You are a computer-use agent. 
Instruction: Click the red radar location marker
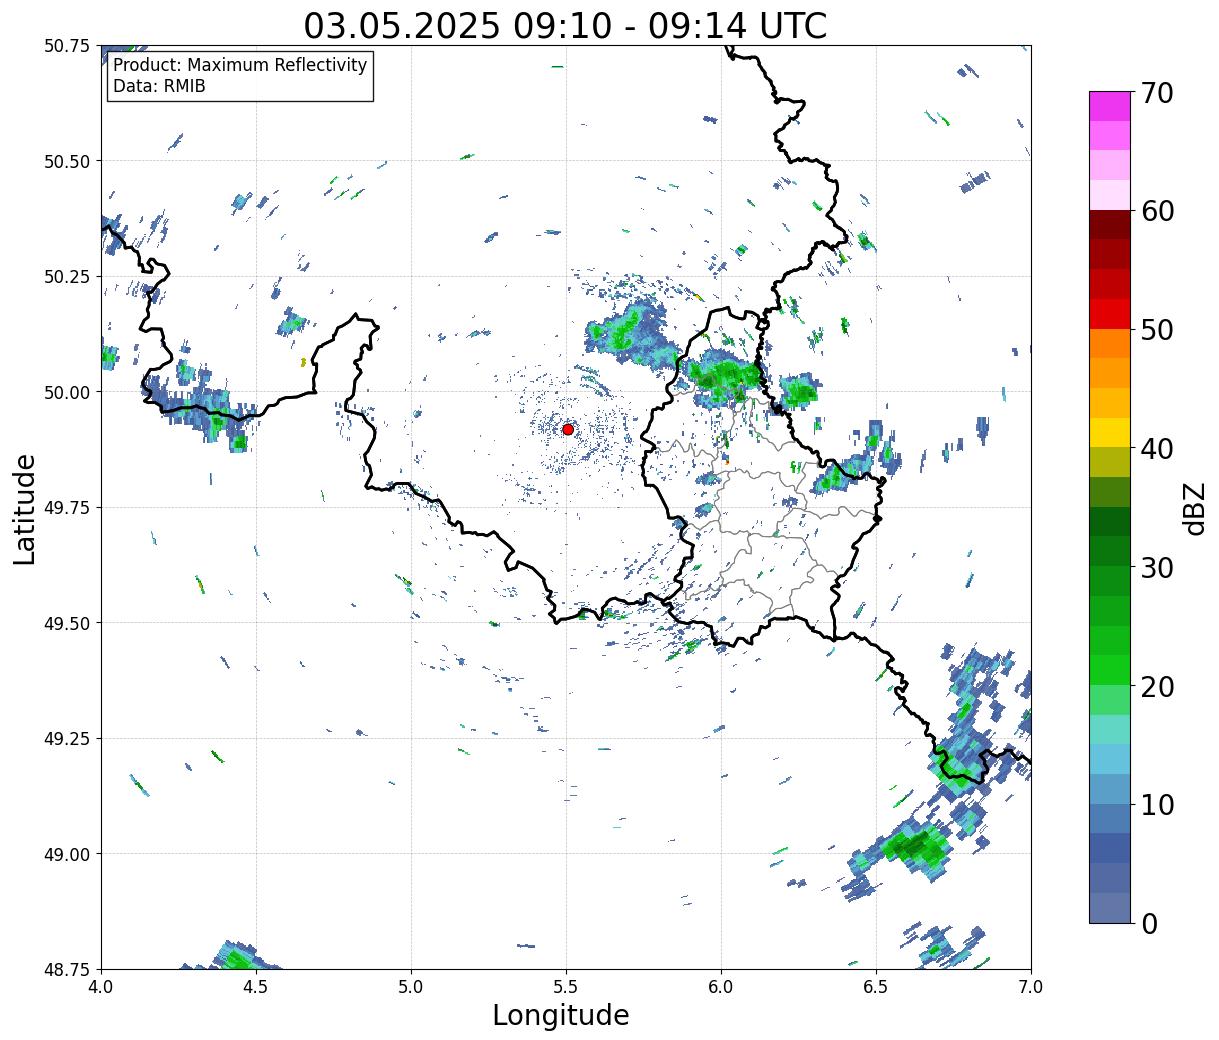point(568,429)
